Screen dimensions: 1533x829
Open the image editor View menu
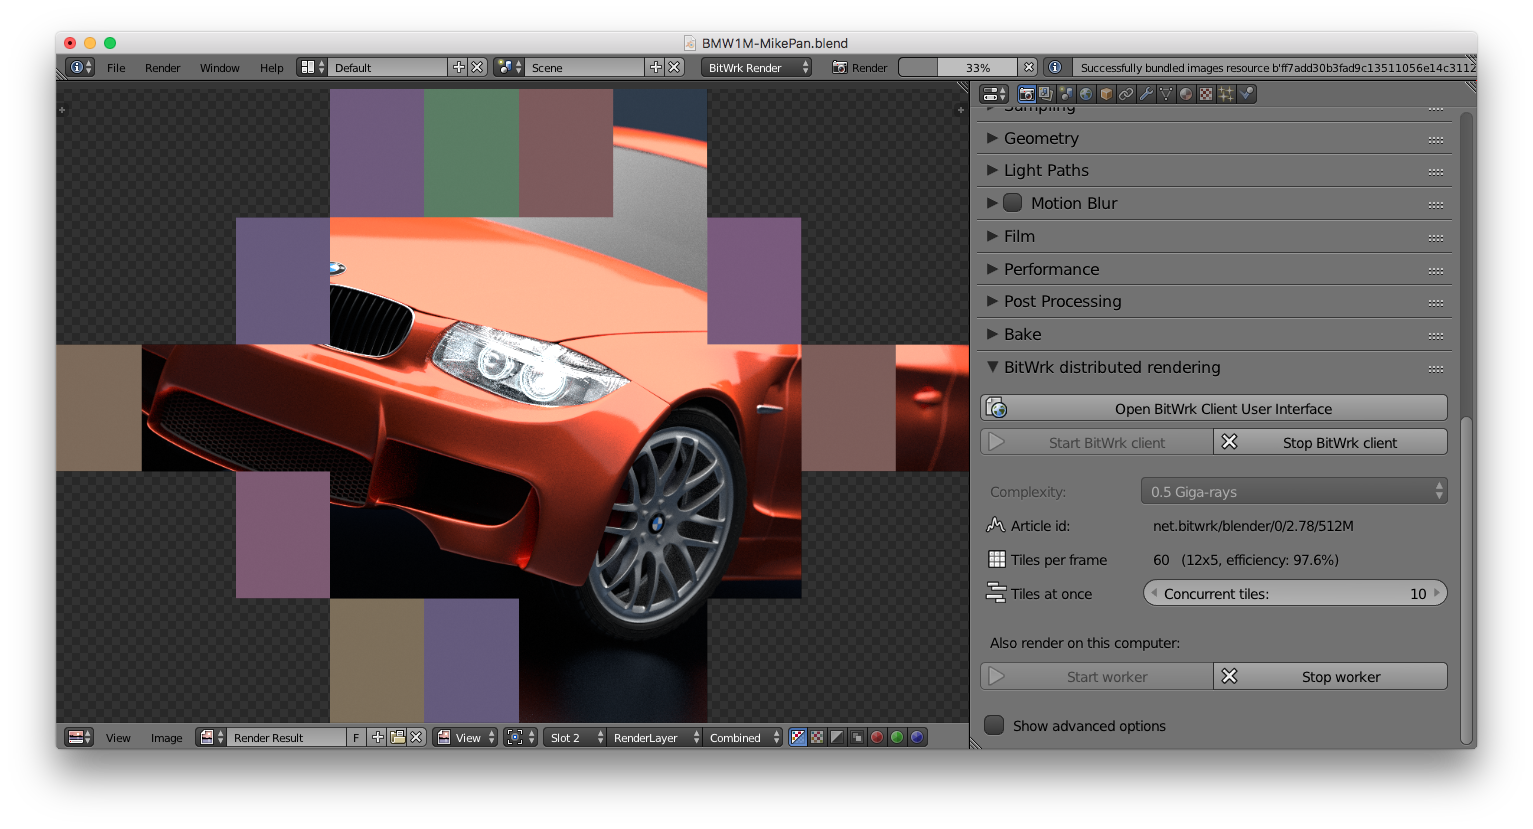point(118,738)
